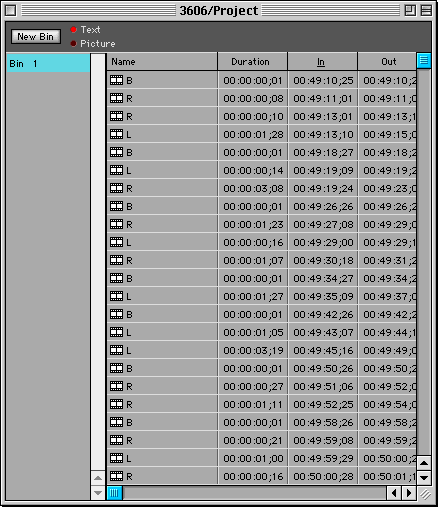Click the right arrow on the horizontal scrollbar

point(409,493)
